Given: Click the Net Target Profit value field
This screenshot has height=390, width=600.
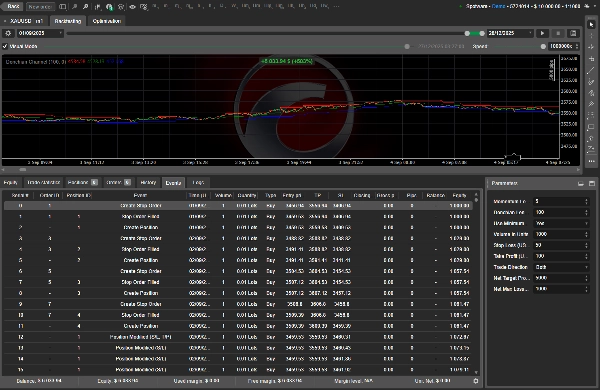Looking at the screenshot, I should [561, 278].
